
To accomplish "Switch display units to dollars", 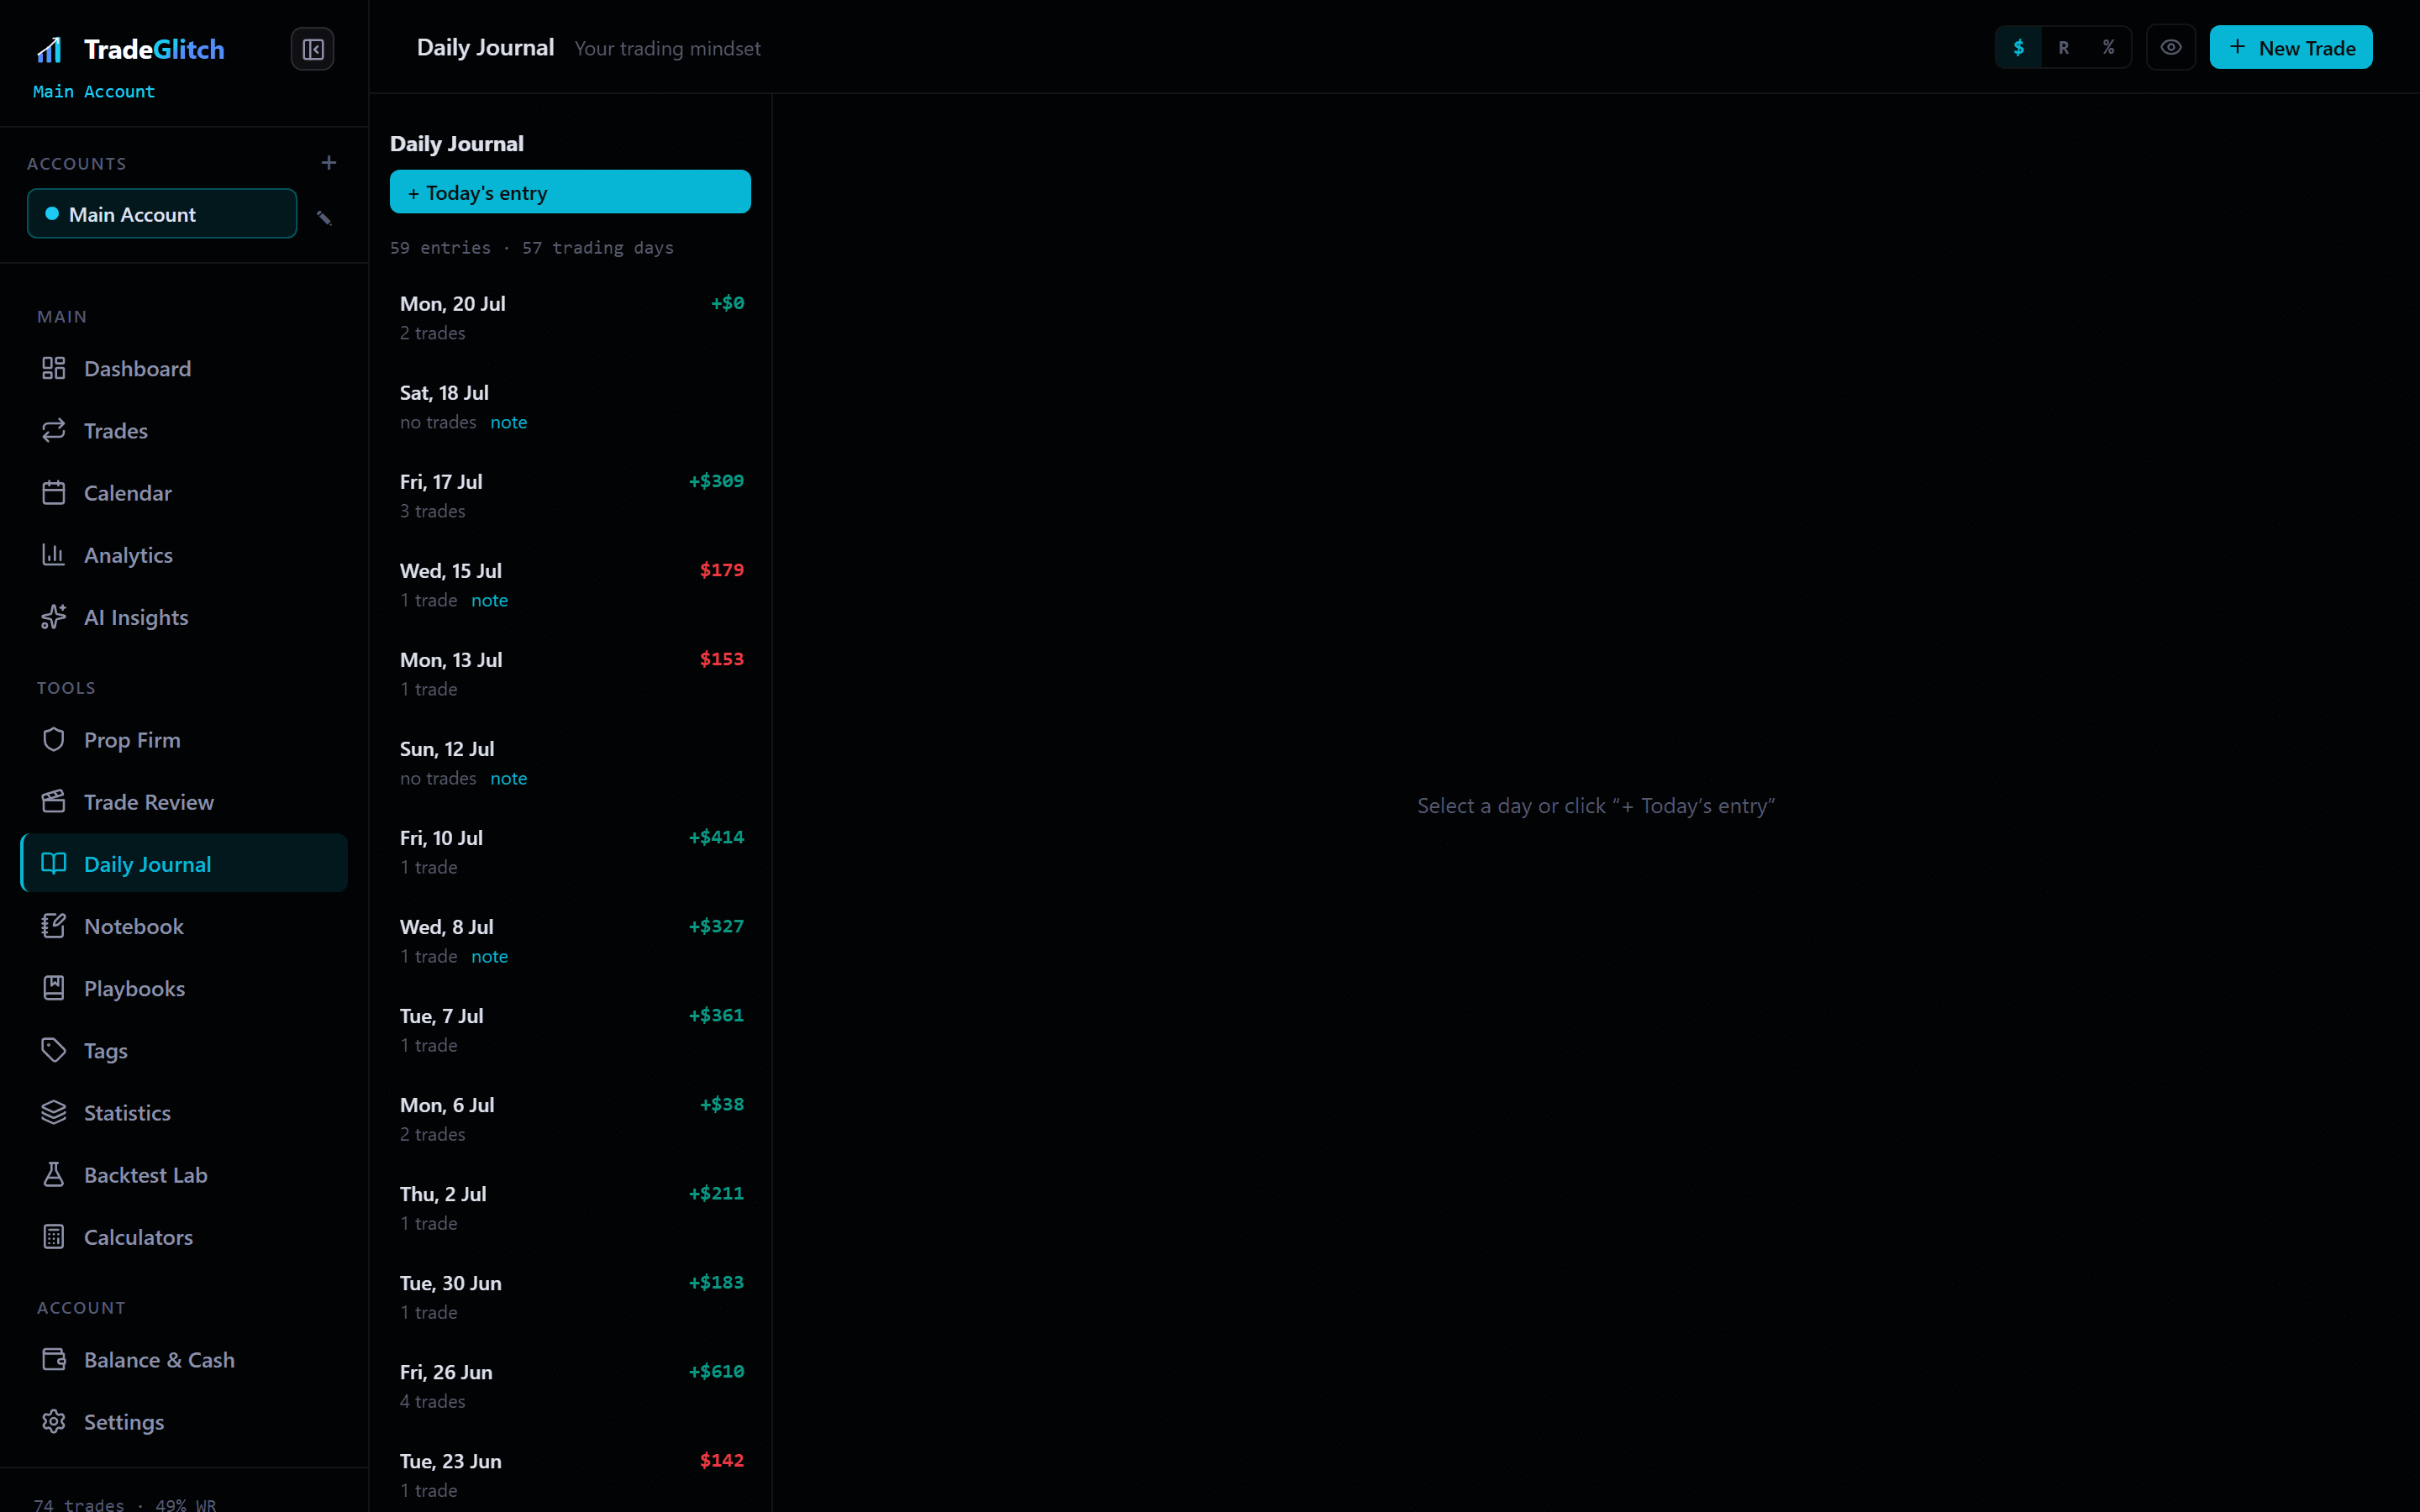I will click(2018, 47).
